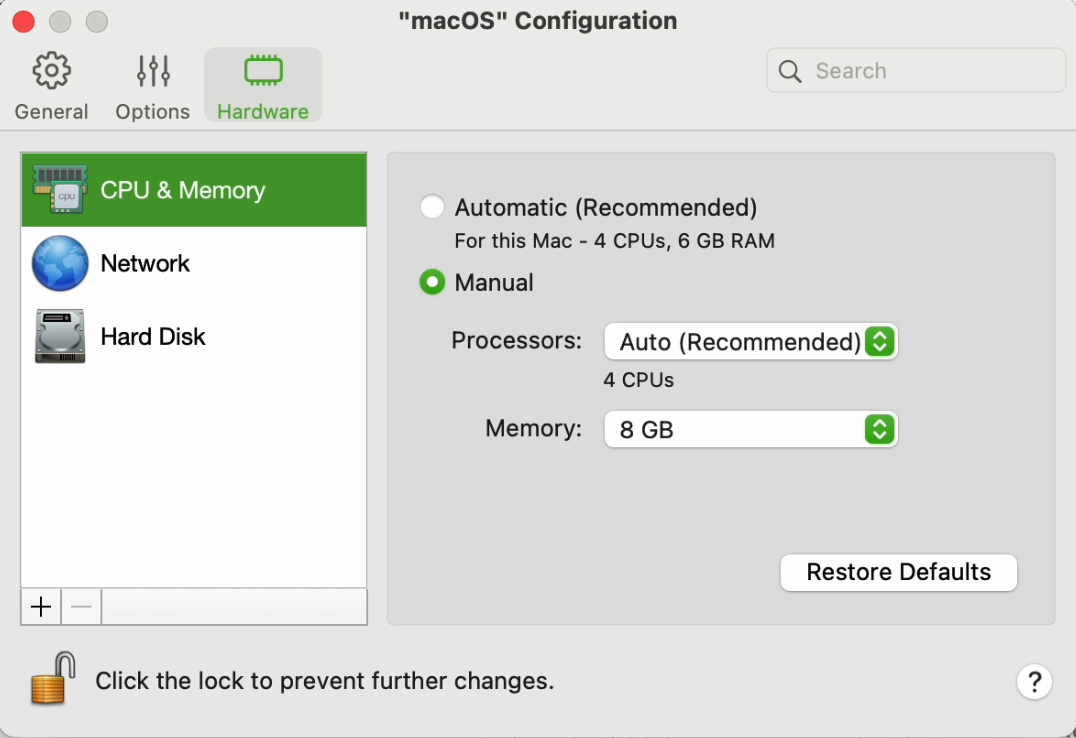Open the Memory 8 GB dropdown
1076x738 pixels.
[x=750, y=430]
